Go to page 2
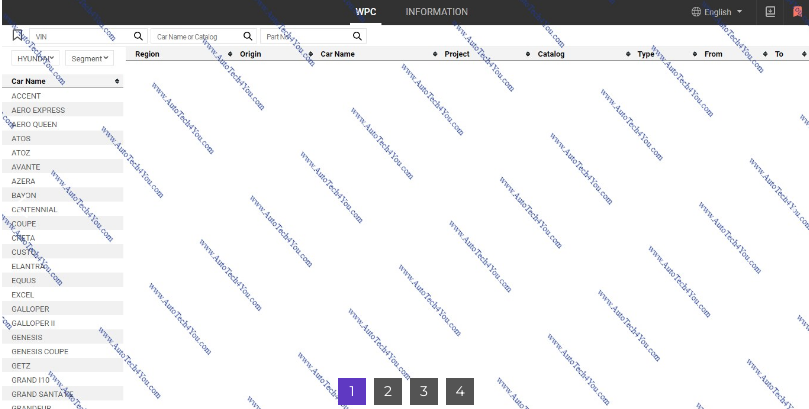The image size is (809, 409). 388,391
